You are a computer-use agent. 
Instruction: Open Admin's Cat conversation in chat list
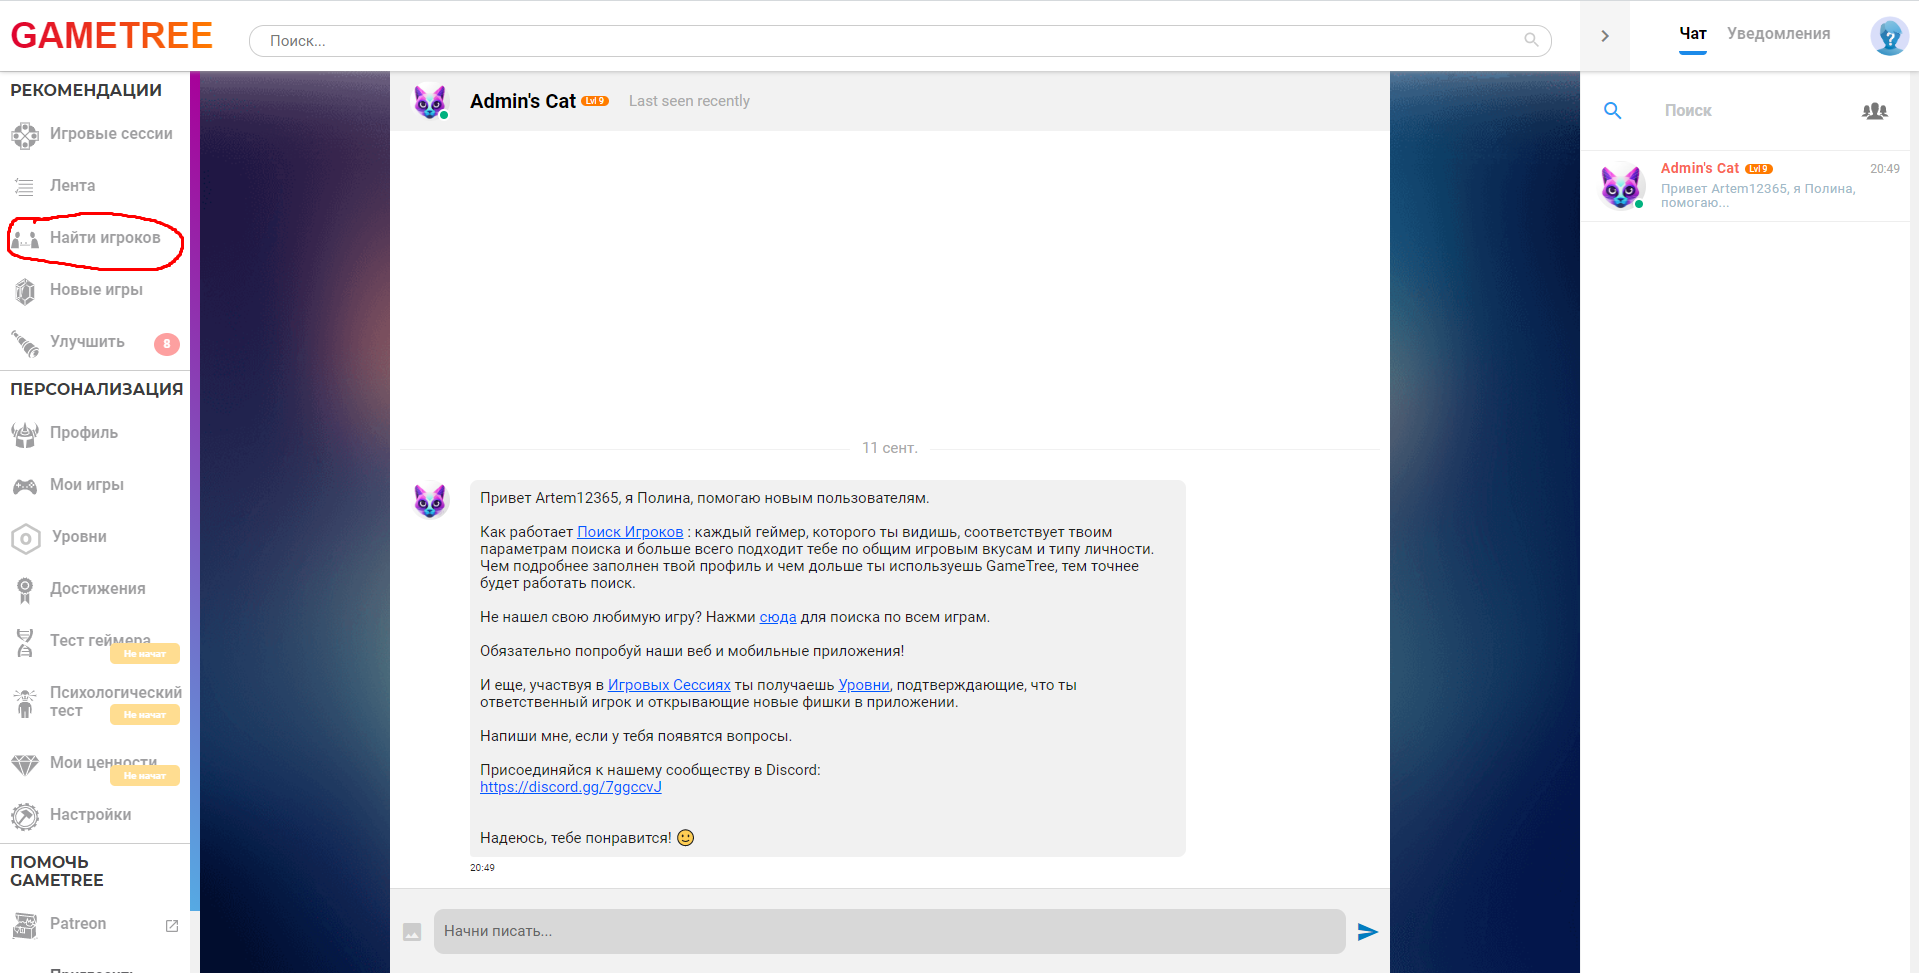pyautogui.click(x=1748, y=186)
